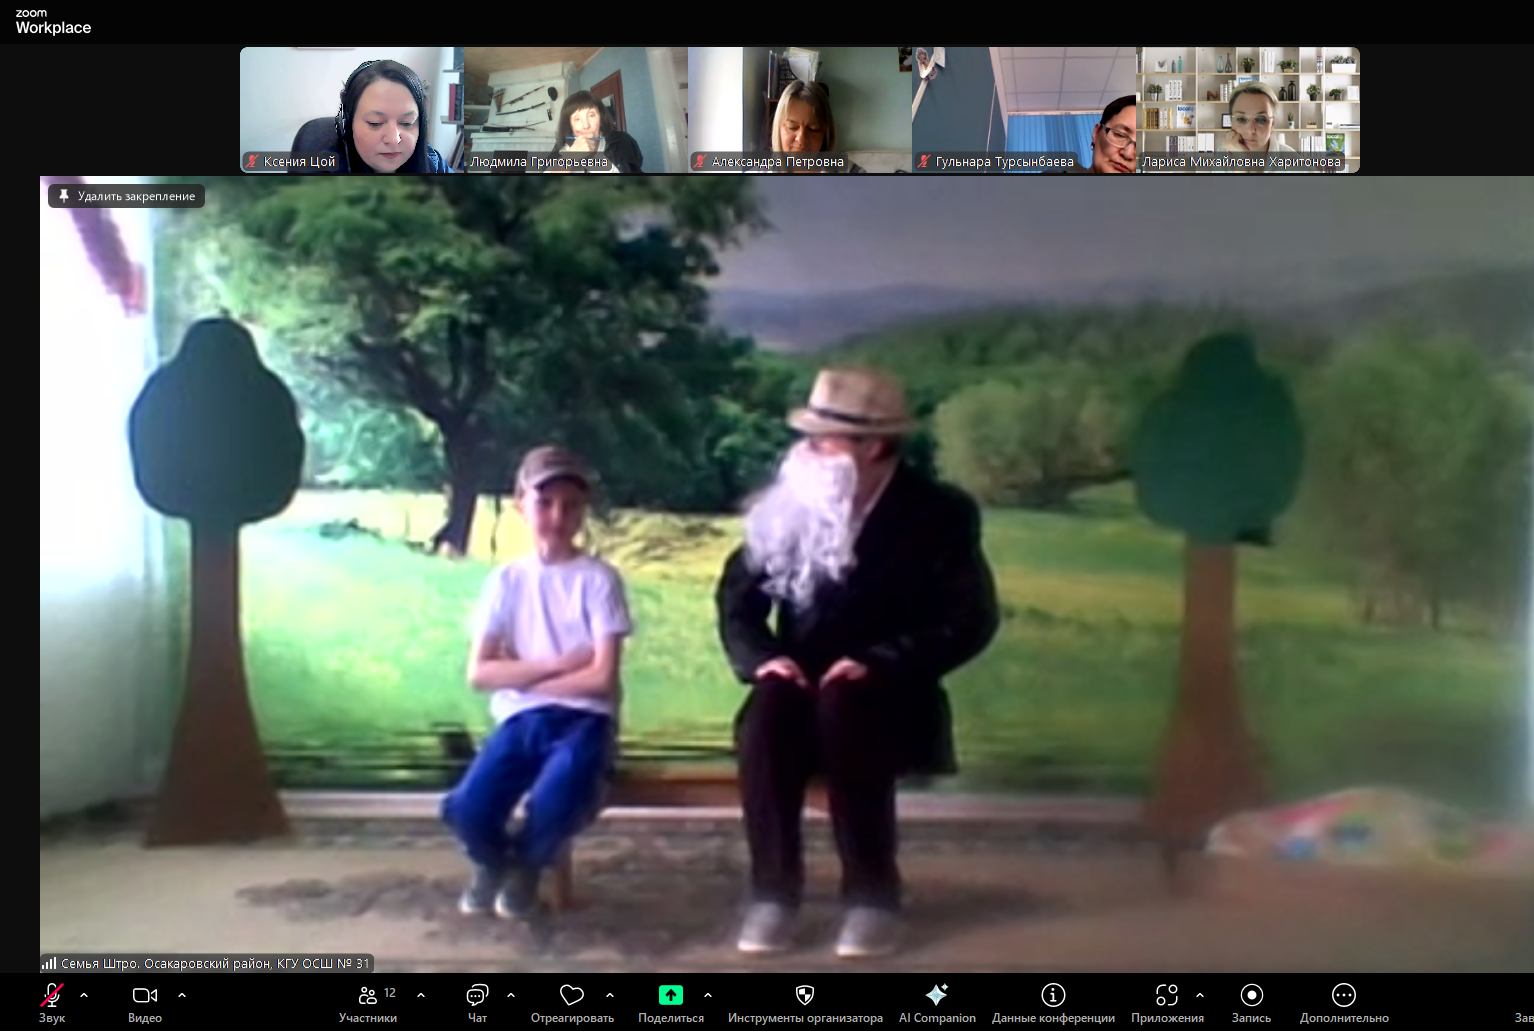Click the Zoom Workplace logo

[x=53, y=22]
